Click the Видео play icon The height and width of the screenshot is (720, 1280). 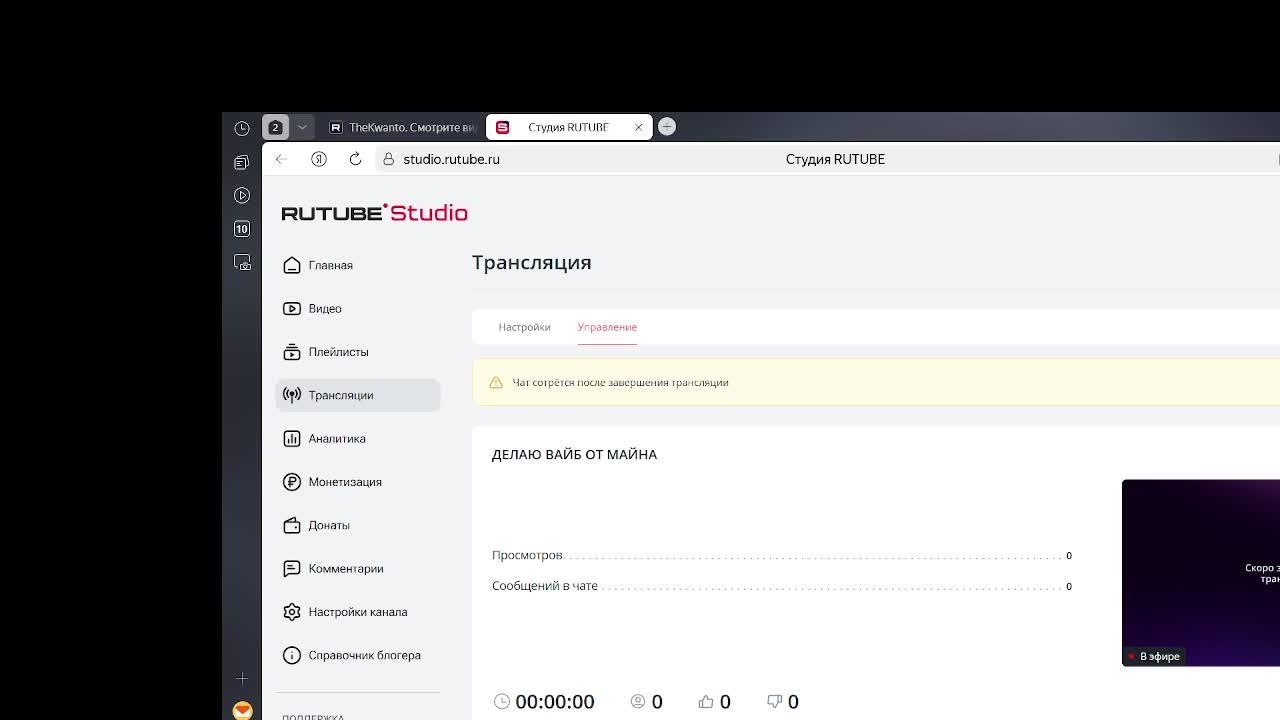(x=292, y=308)
